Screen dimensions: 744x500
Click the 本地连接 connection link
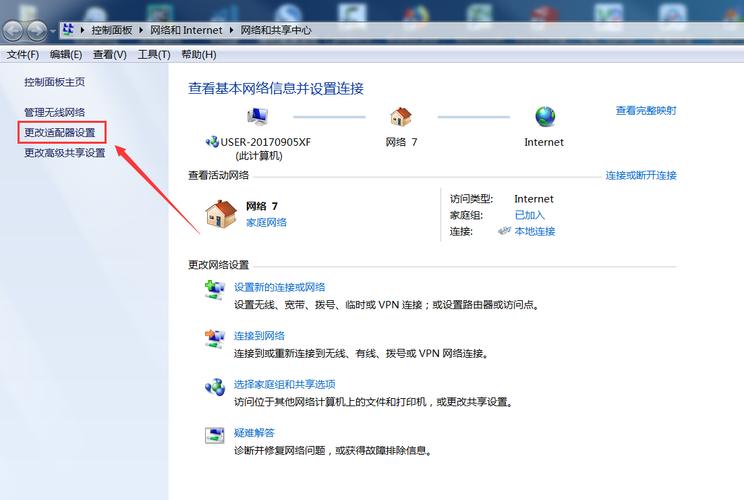(535, 231)
